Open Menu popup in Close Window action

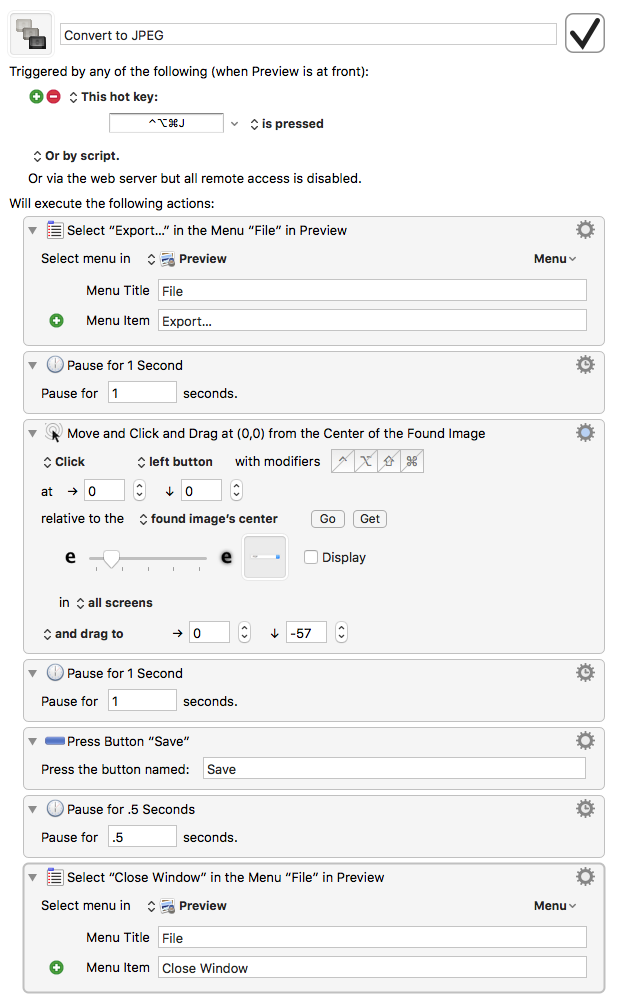[555, 906]
